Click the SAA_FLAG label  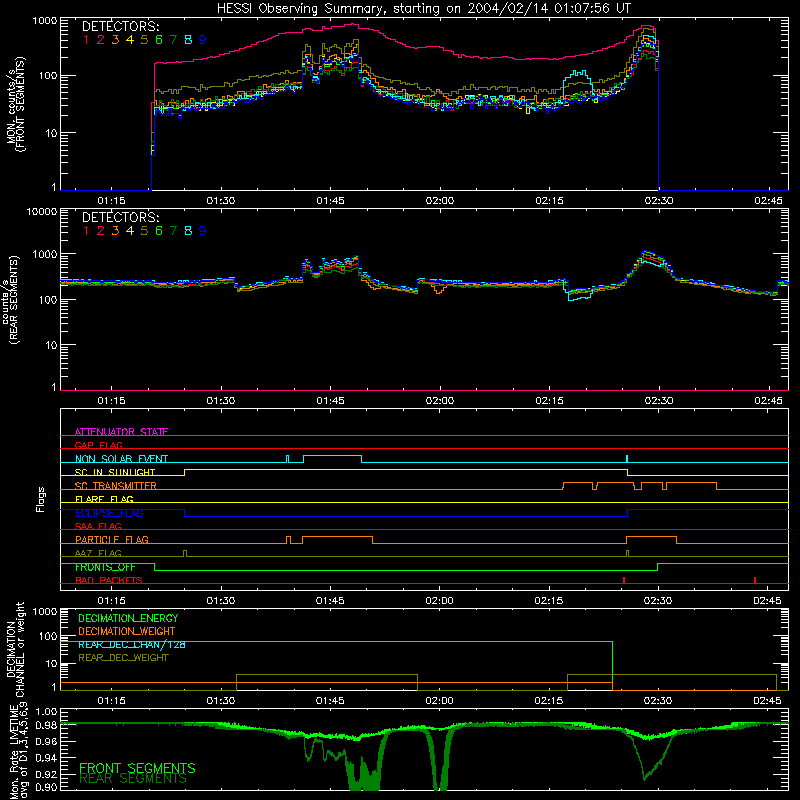coord(98,526)
